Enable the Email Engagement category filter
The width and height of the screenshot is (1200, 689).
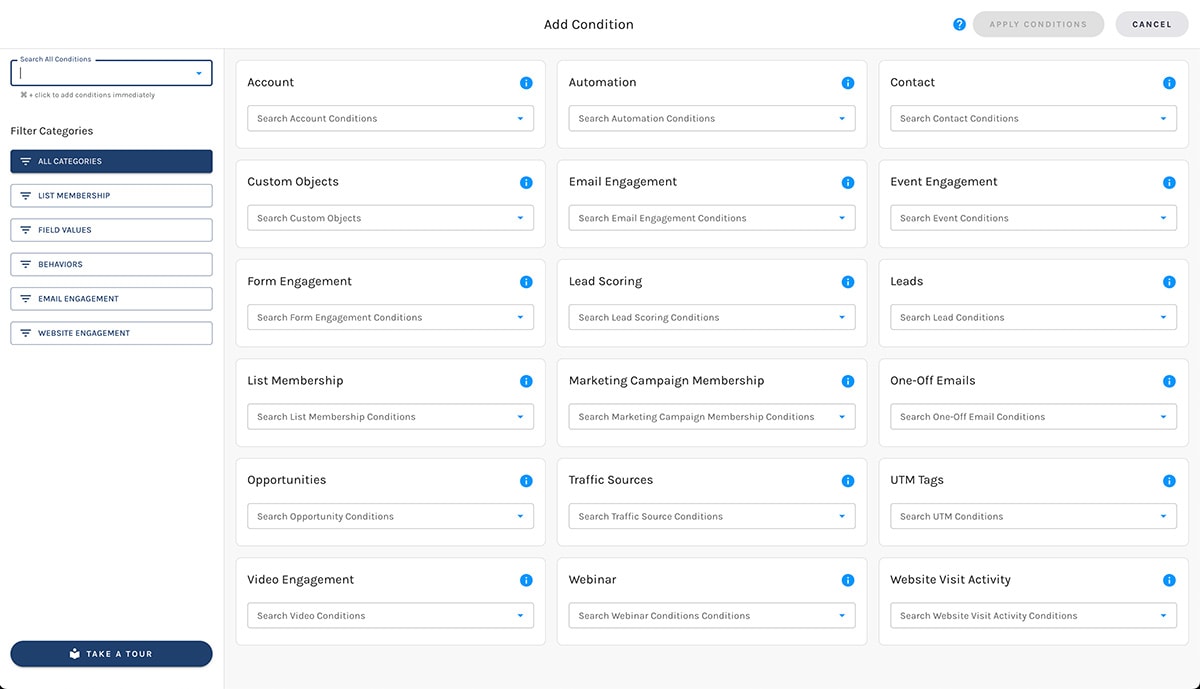(x=110, y=298)
